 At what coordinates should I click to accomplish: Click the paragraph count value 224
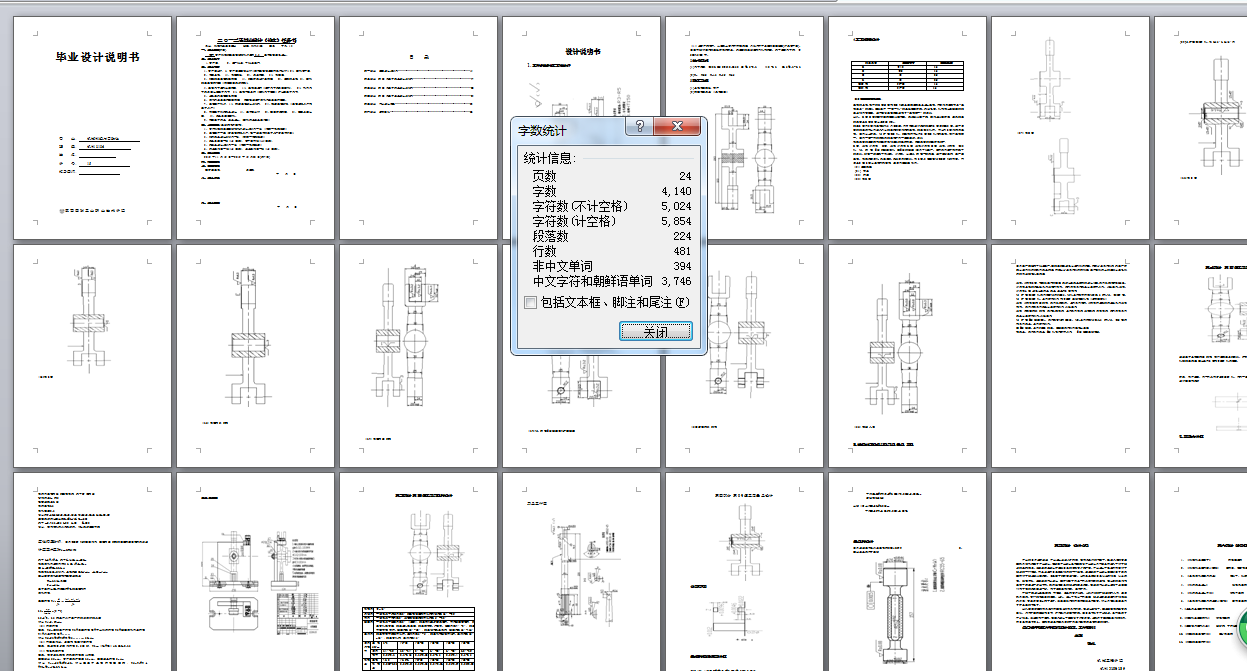(x=681, y=236)
